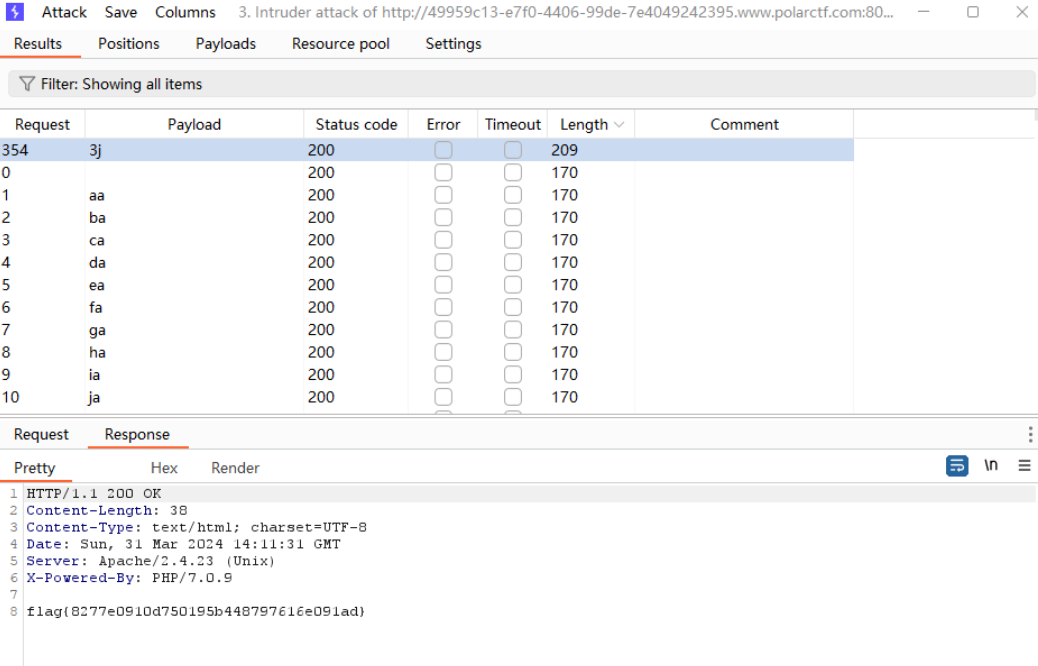This screenshot has width=1038, height=666.
Task: Toggle Timeout checkbox for payload 3j row
Action: tap(512, 150)
